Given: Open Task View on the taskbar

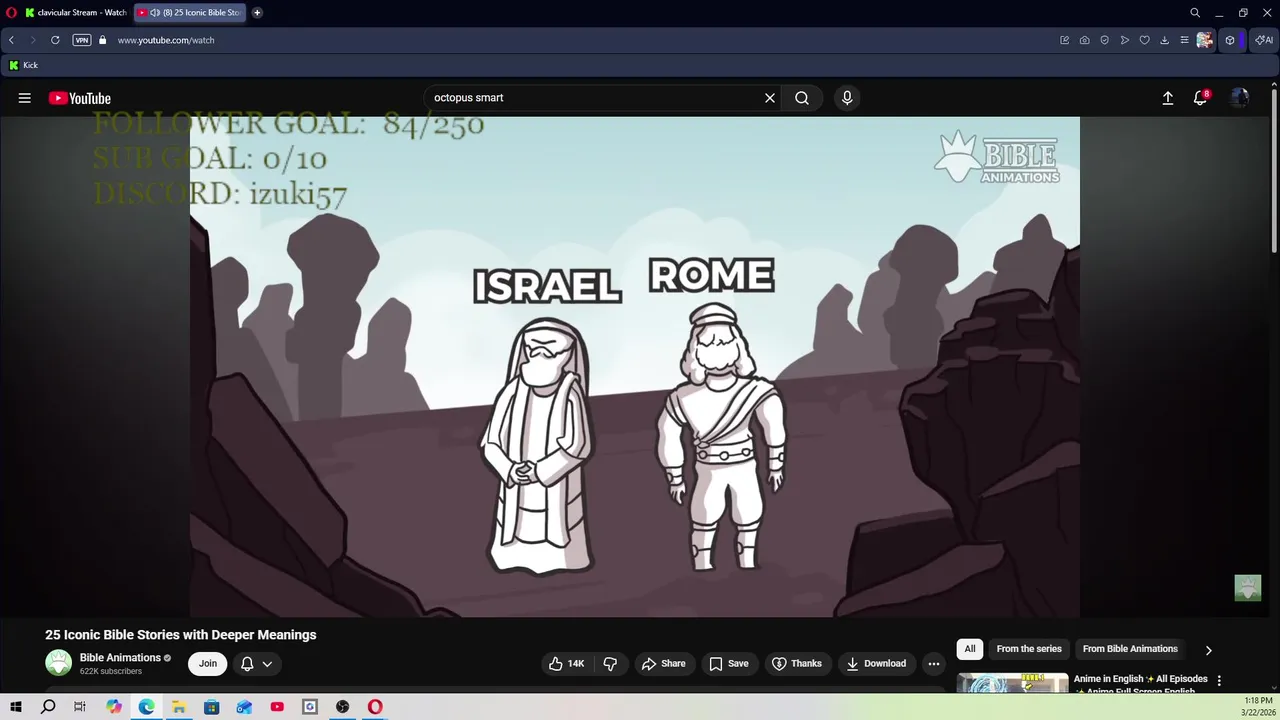Looking at the screenshot, I should (80, 707).
